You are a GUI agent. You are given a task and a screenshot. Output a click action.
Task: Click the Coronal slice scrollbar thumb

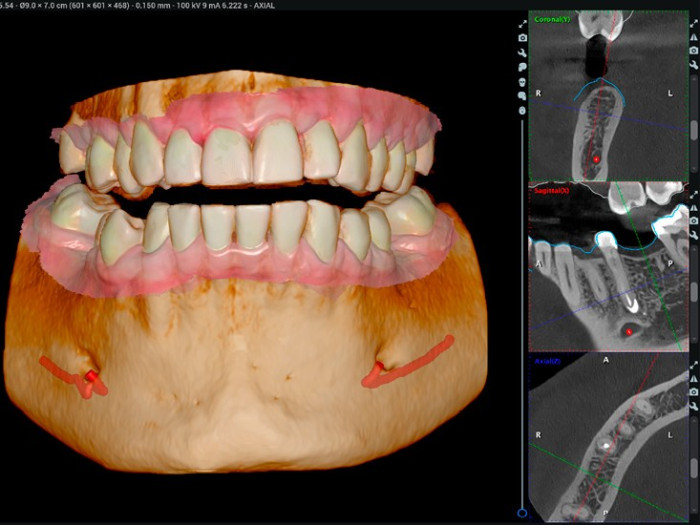coord(694,130)
